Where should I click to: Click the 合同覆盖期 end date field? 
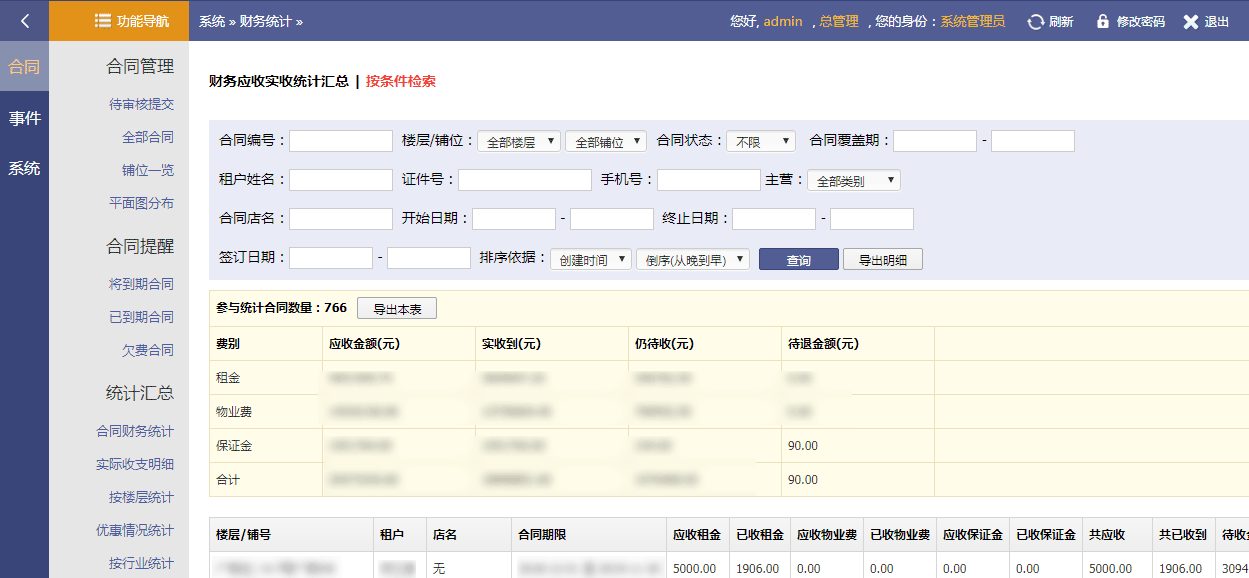(x=1033, y=141)
